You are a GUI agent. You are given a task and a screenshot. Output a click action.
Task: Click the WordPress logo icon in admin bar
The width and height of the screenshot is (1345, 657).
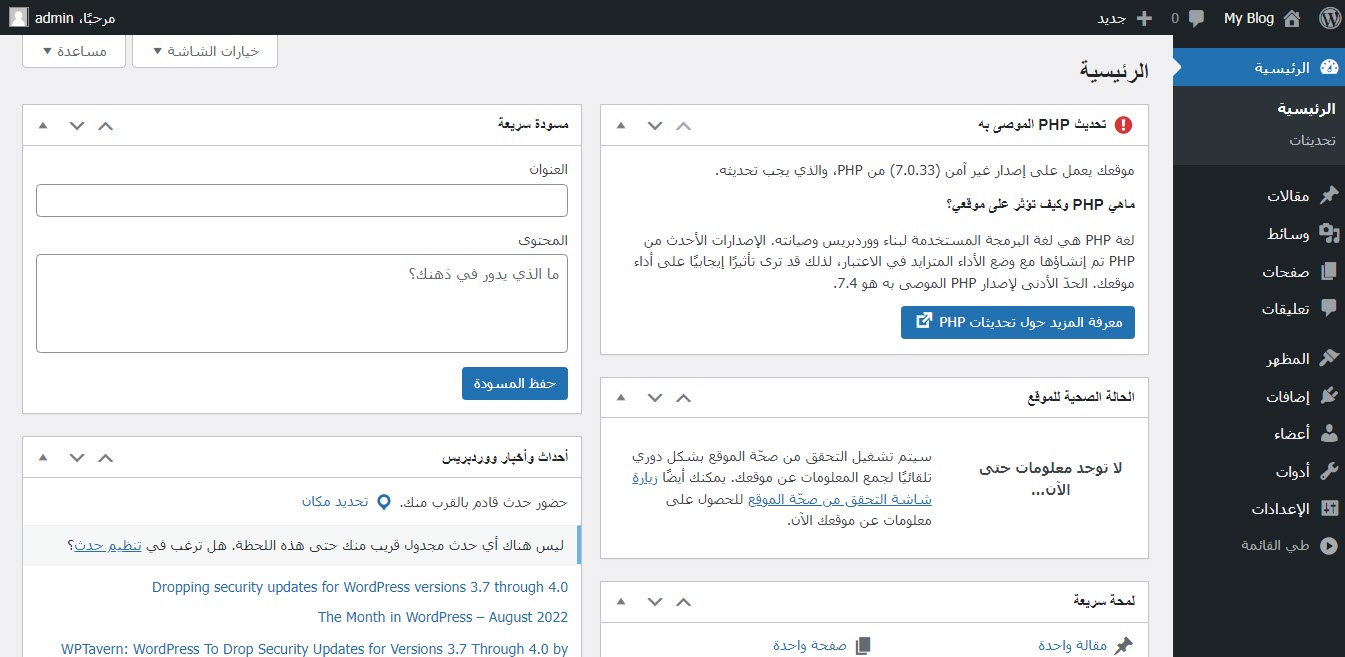pyautogui.click(x=1328, y=18)
